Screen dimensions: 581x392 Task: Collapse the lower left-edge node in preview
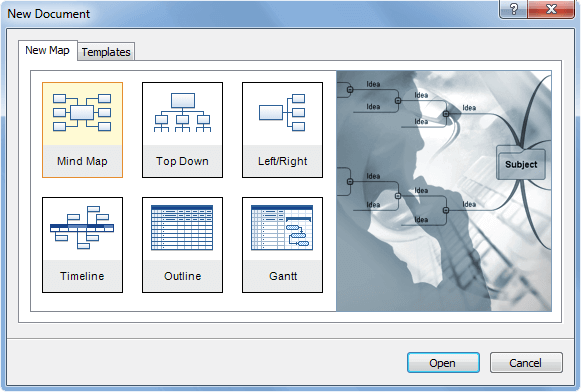[x=350, y=182]
